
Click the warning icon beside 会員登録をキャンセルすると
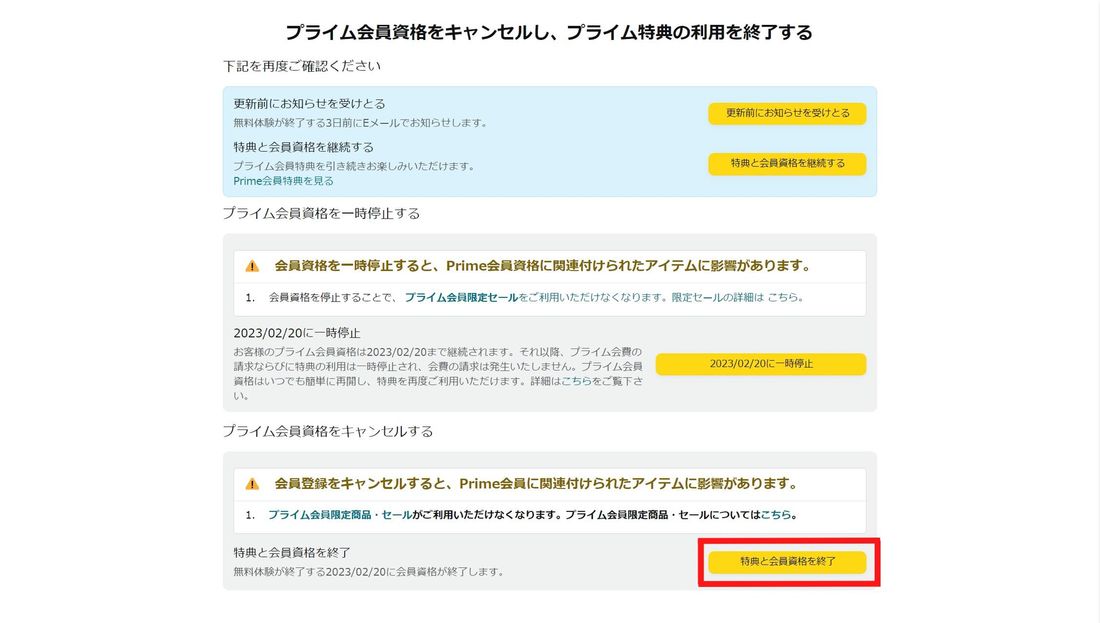tap(252, 484)
